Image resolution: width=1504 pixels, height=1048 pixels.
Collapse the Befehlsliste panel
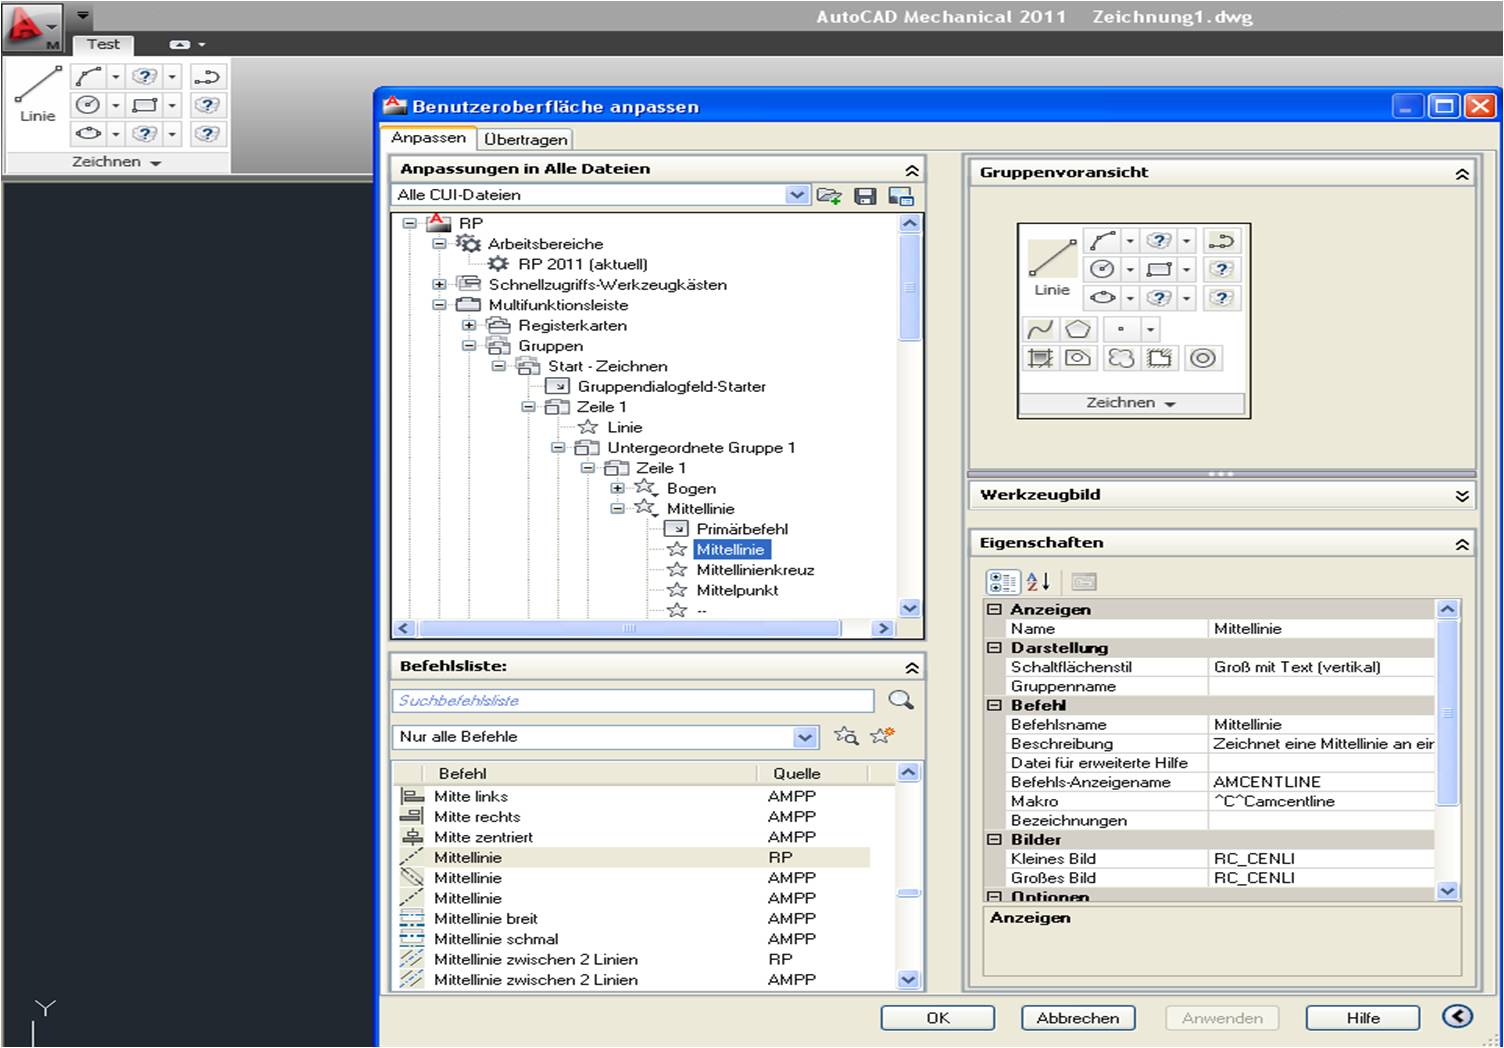(x=912, y=667)
